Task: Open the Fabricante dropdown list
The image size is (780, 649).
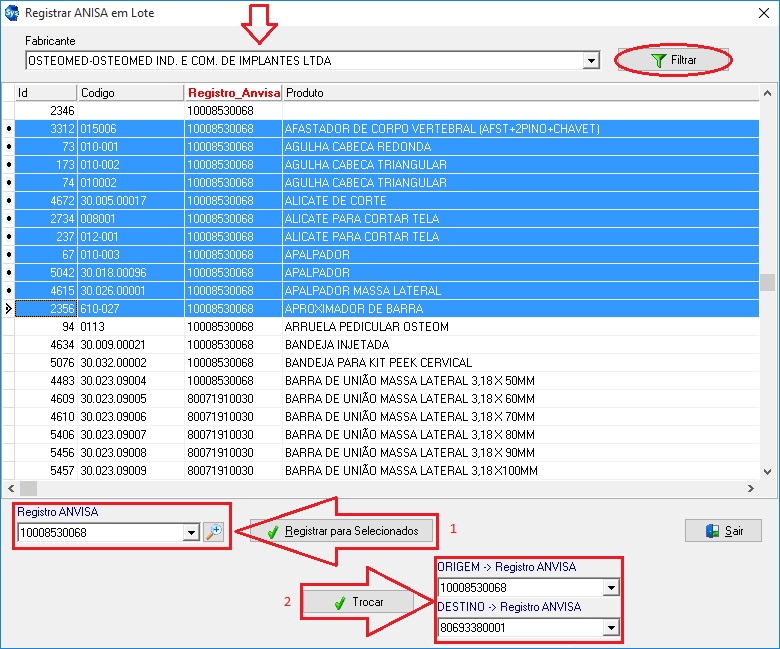Action: pos(591,61)
